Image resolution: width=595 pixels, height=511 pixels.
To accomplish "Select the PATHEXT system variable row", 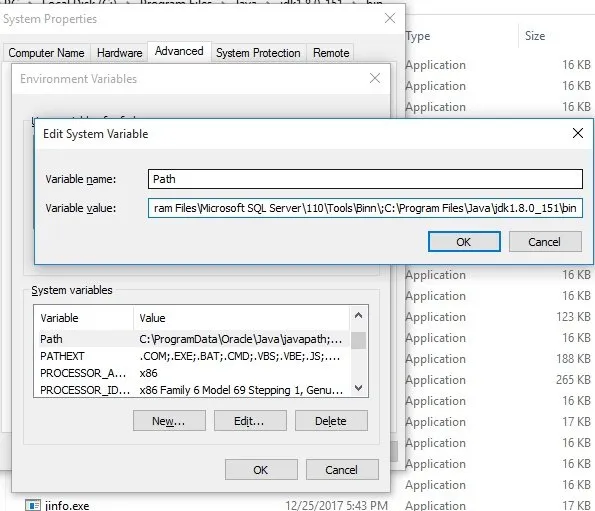I will coord(194,356).
